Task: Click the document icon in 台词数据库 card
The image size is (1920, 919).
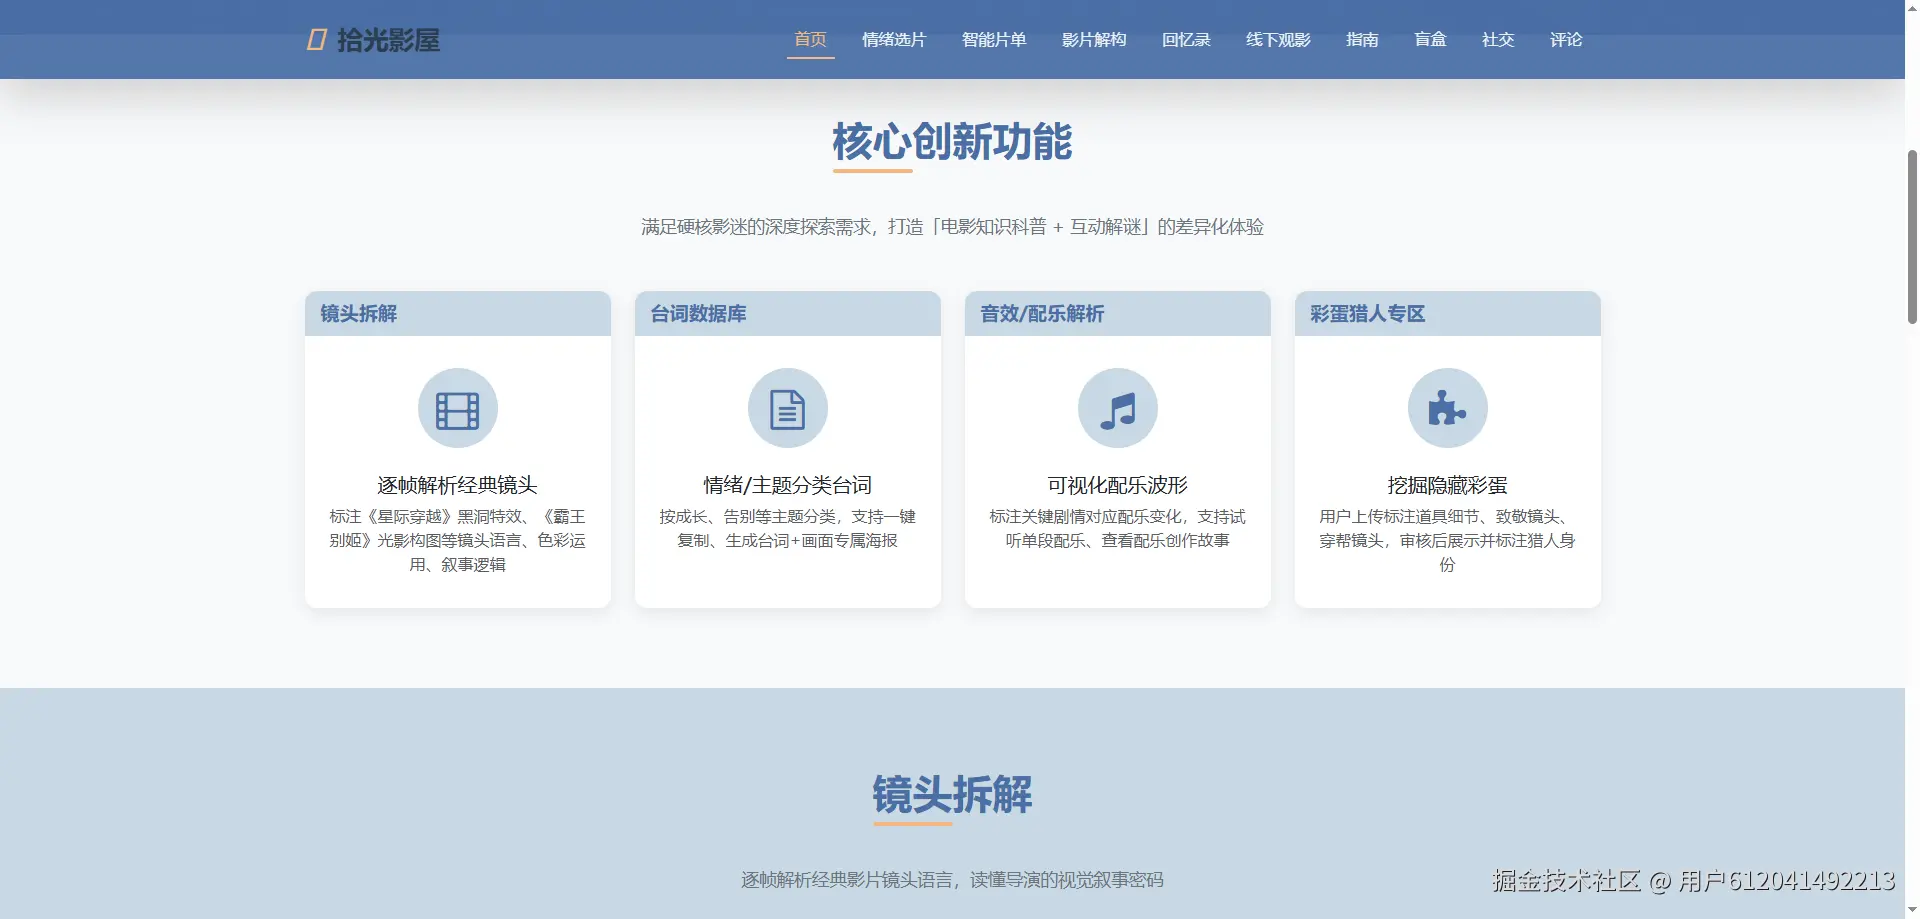Action: click(787, 408)
